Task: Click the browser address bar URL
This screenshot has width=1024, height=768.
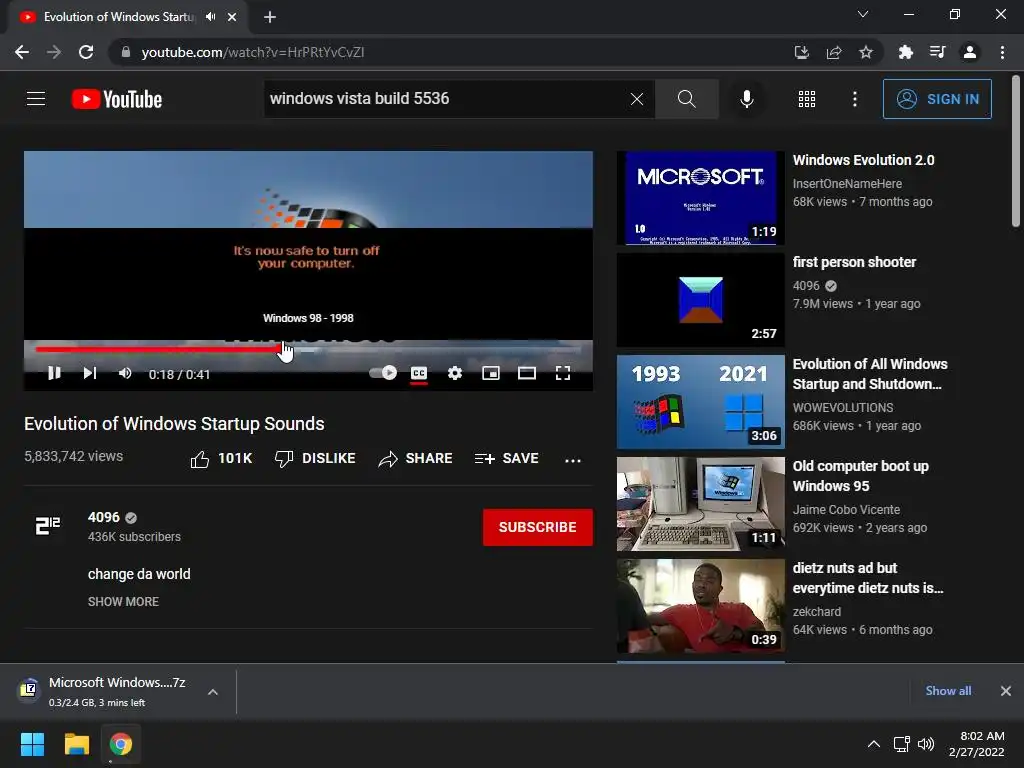Action: [x=253, y=52]
